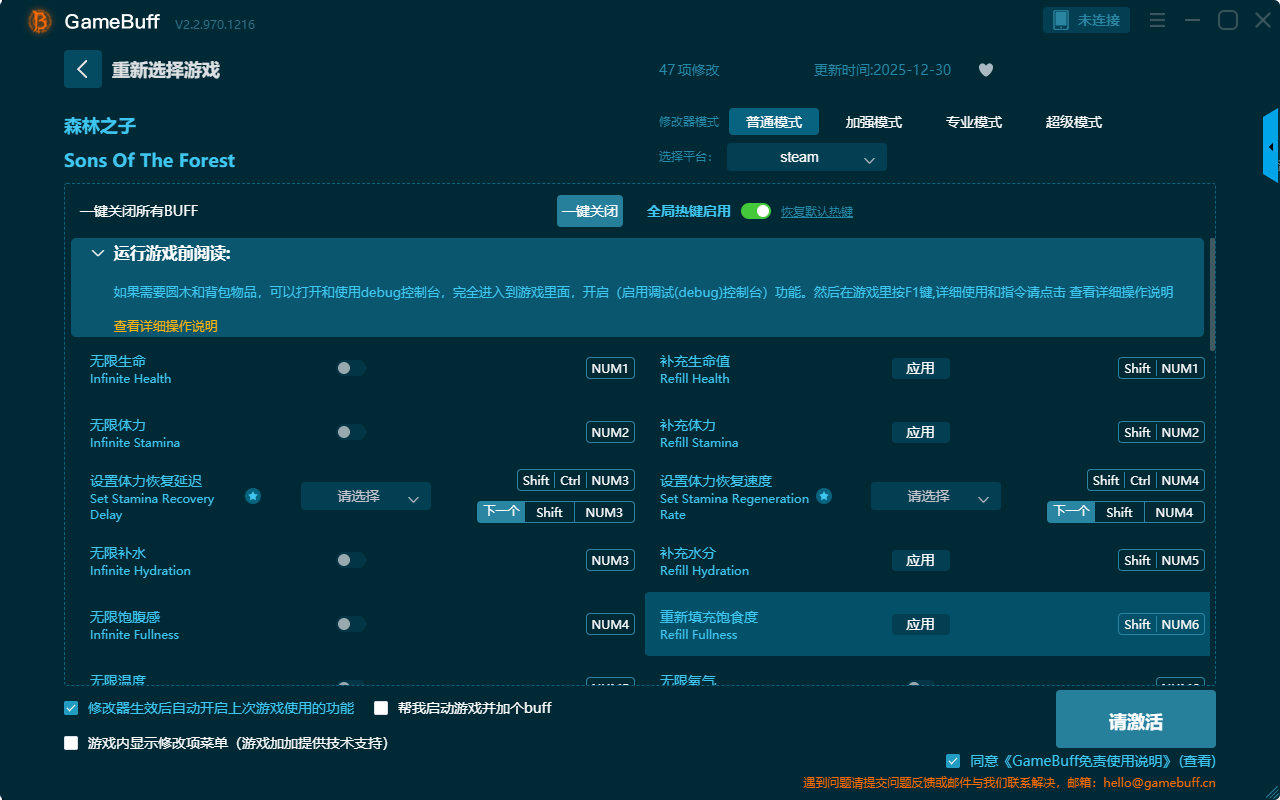Collapse the 运行游戏前阅读 section
The image size is (1280, 800).
[x=98, y=254]
